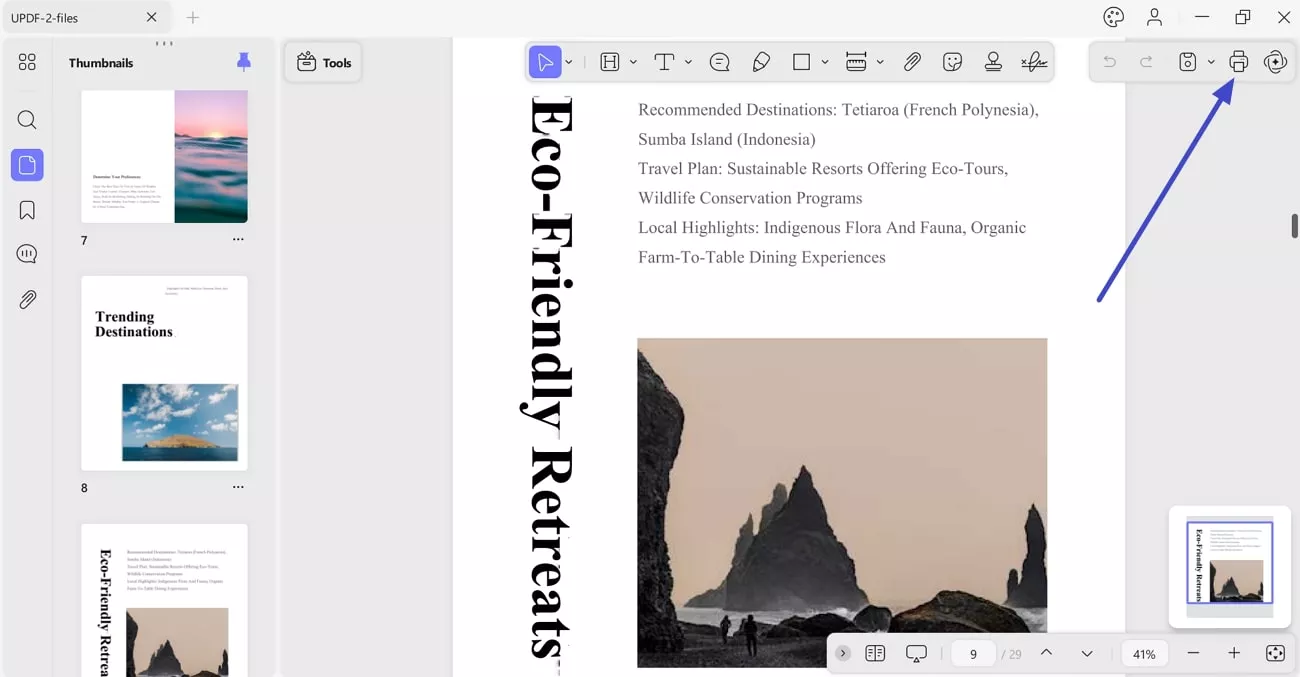Image resolution: width=1300 pixels, height=677 pixels.
Task: Attach a file with paperclip tool
Action: pyautogui.click(x=912, y=62)
